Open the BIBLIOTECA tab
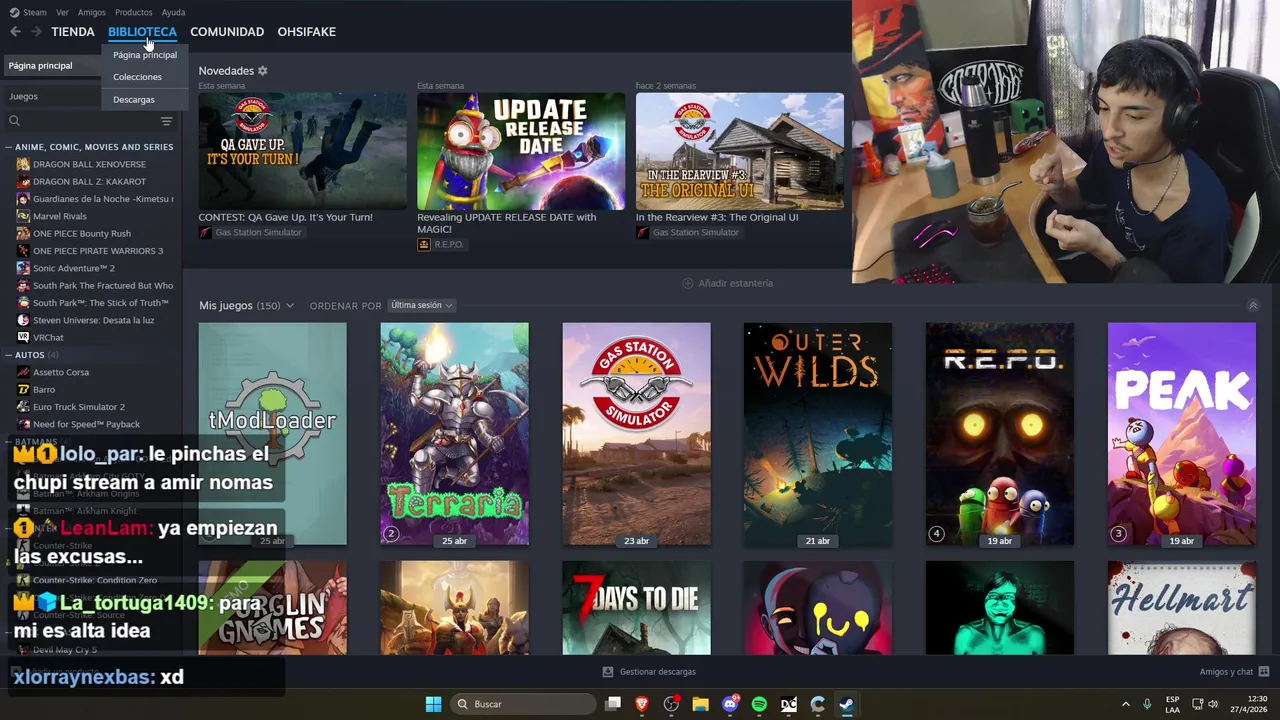 pos(142,32)
